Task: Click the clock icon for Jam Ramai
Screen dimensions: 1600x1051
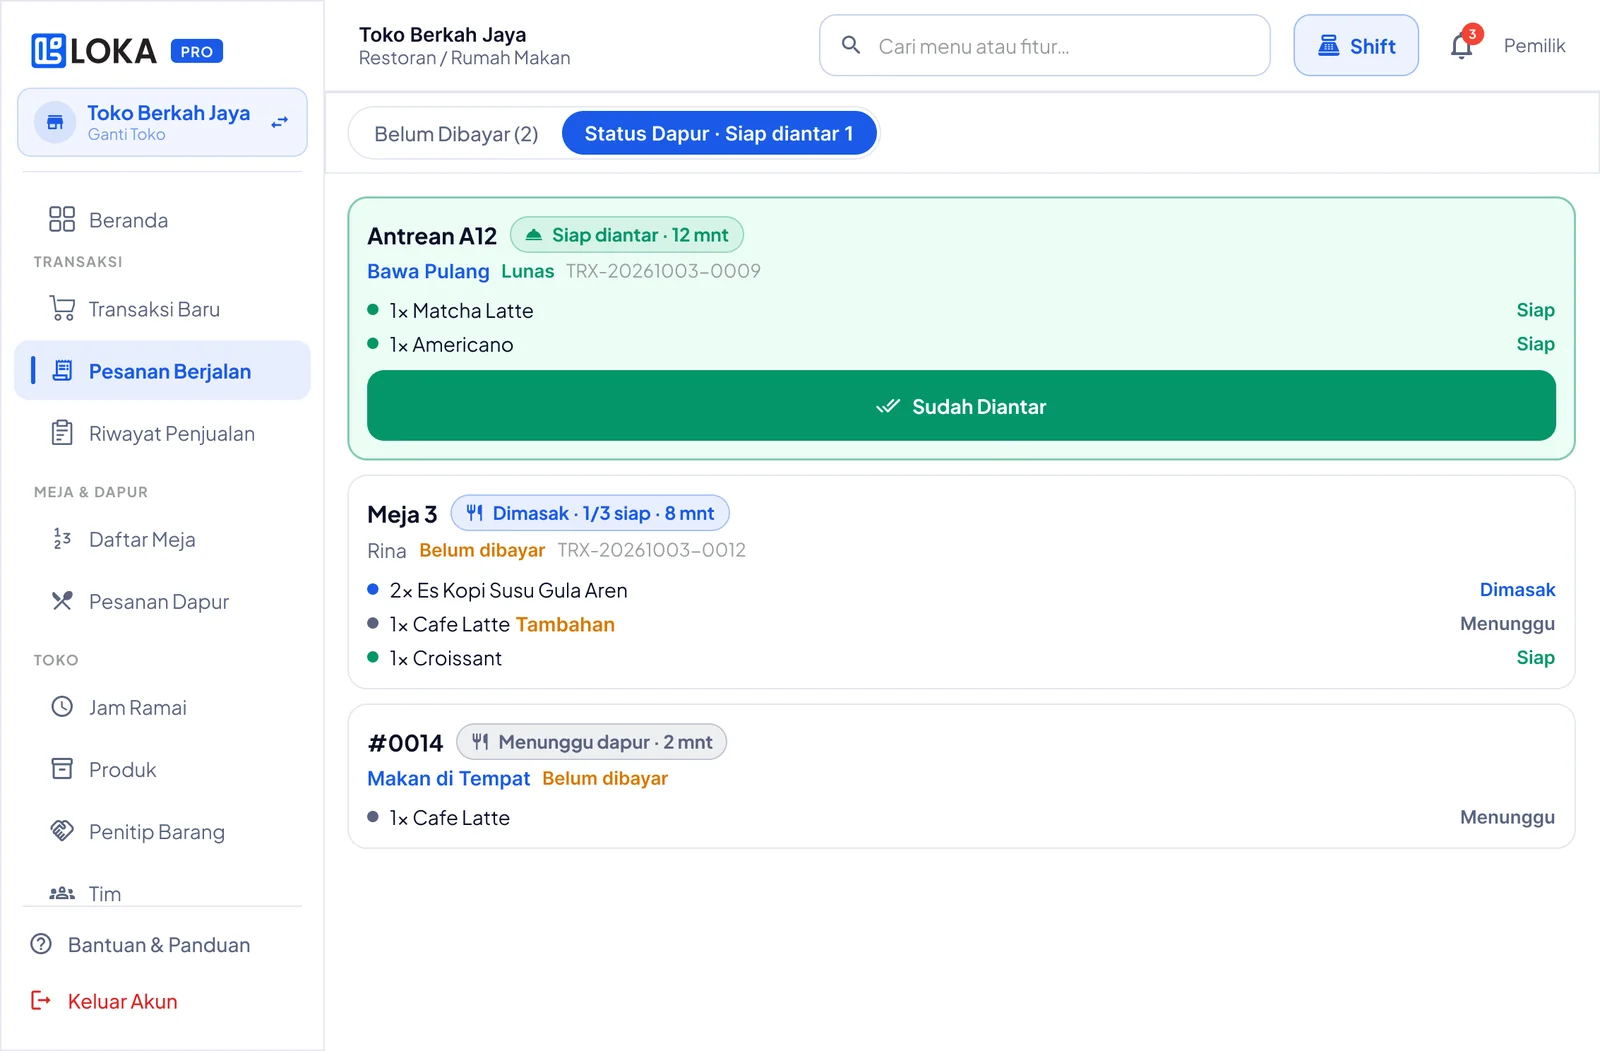Action: [x=62, y=707]
